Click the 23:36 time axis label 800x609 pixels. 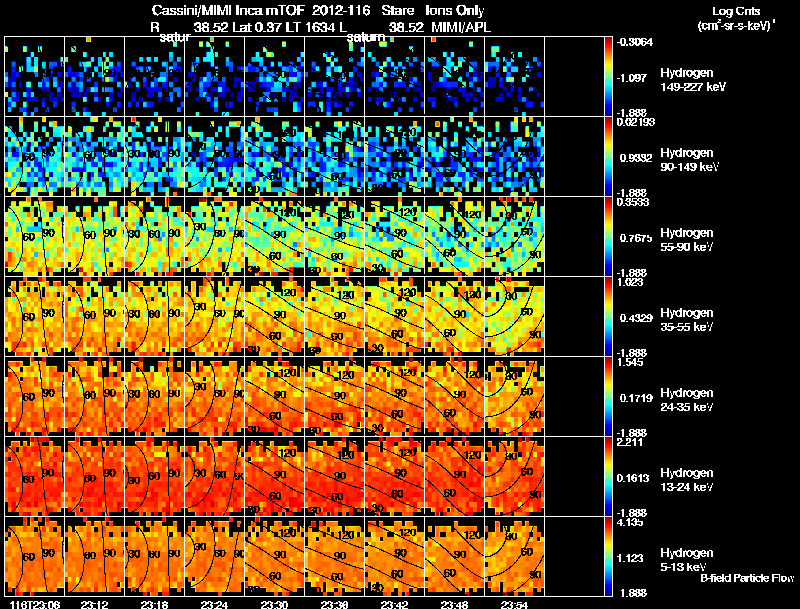pos(334,604)
